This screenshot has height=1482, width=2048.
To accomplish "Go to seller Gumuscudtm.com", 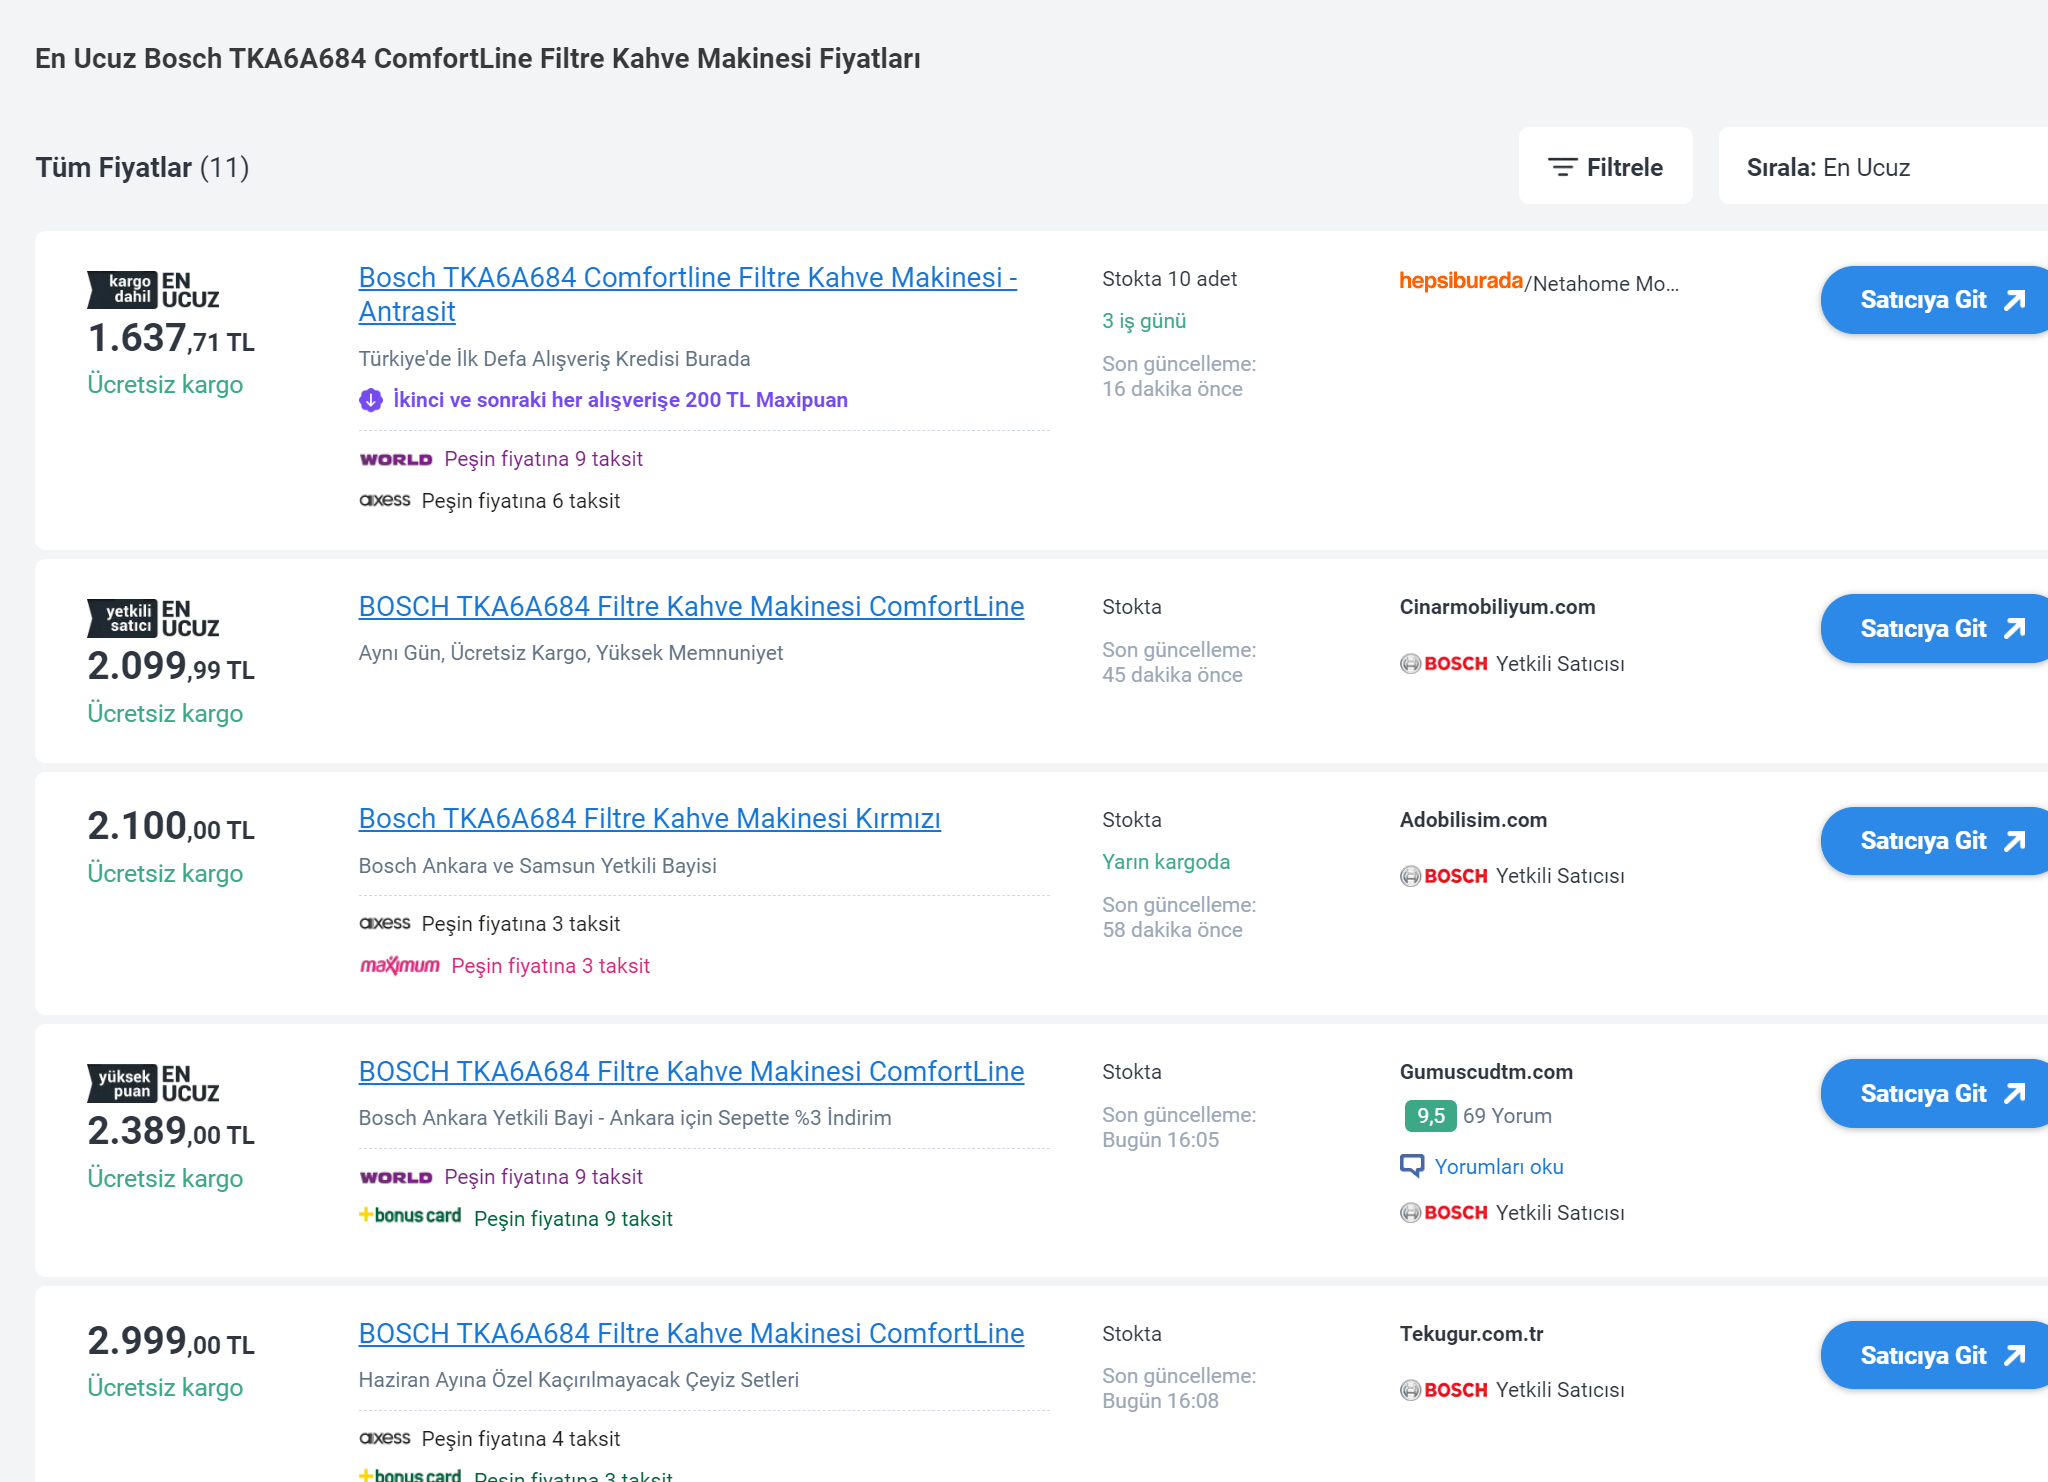I will tap(1934, 1094).
